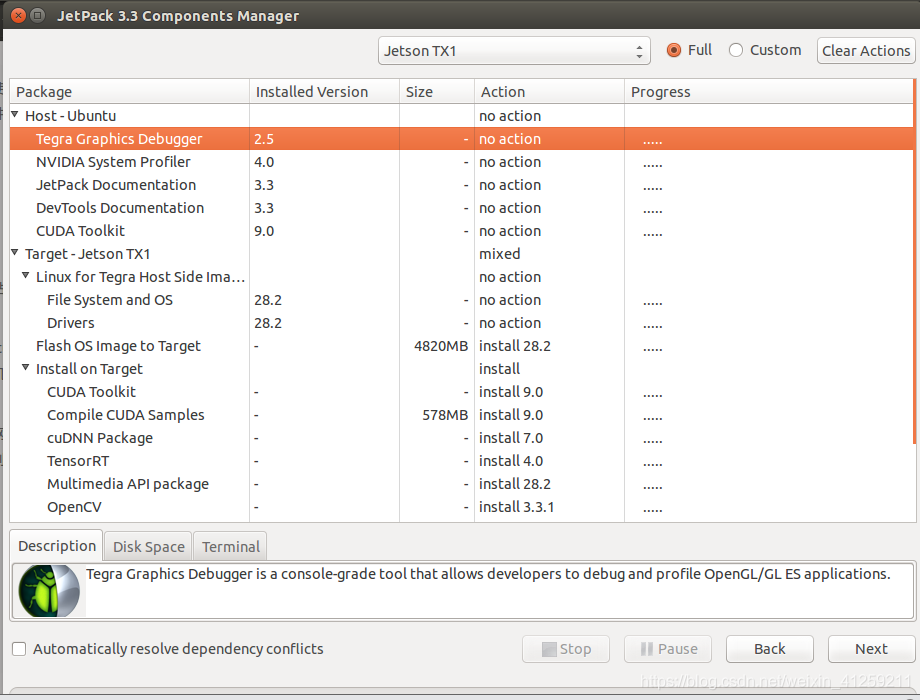Select the Full install radio button
Screen dimensions: 920x700
[674, 50]
